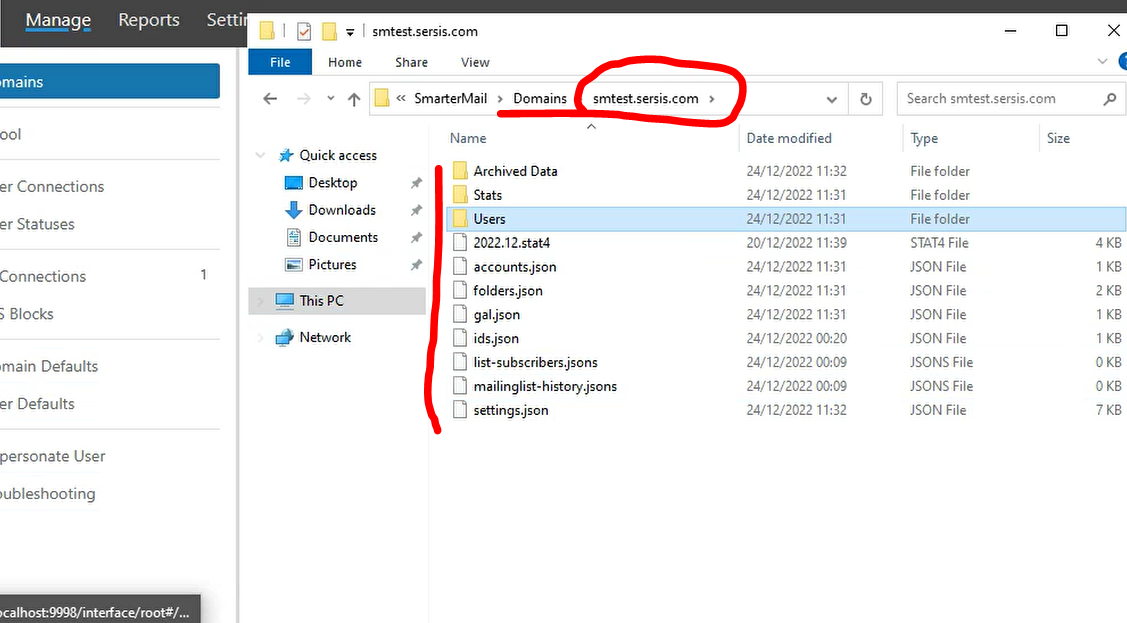
Task: Click the Documents icon in navigation pane
Action: [x=293, y=237]
